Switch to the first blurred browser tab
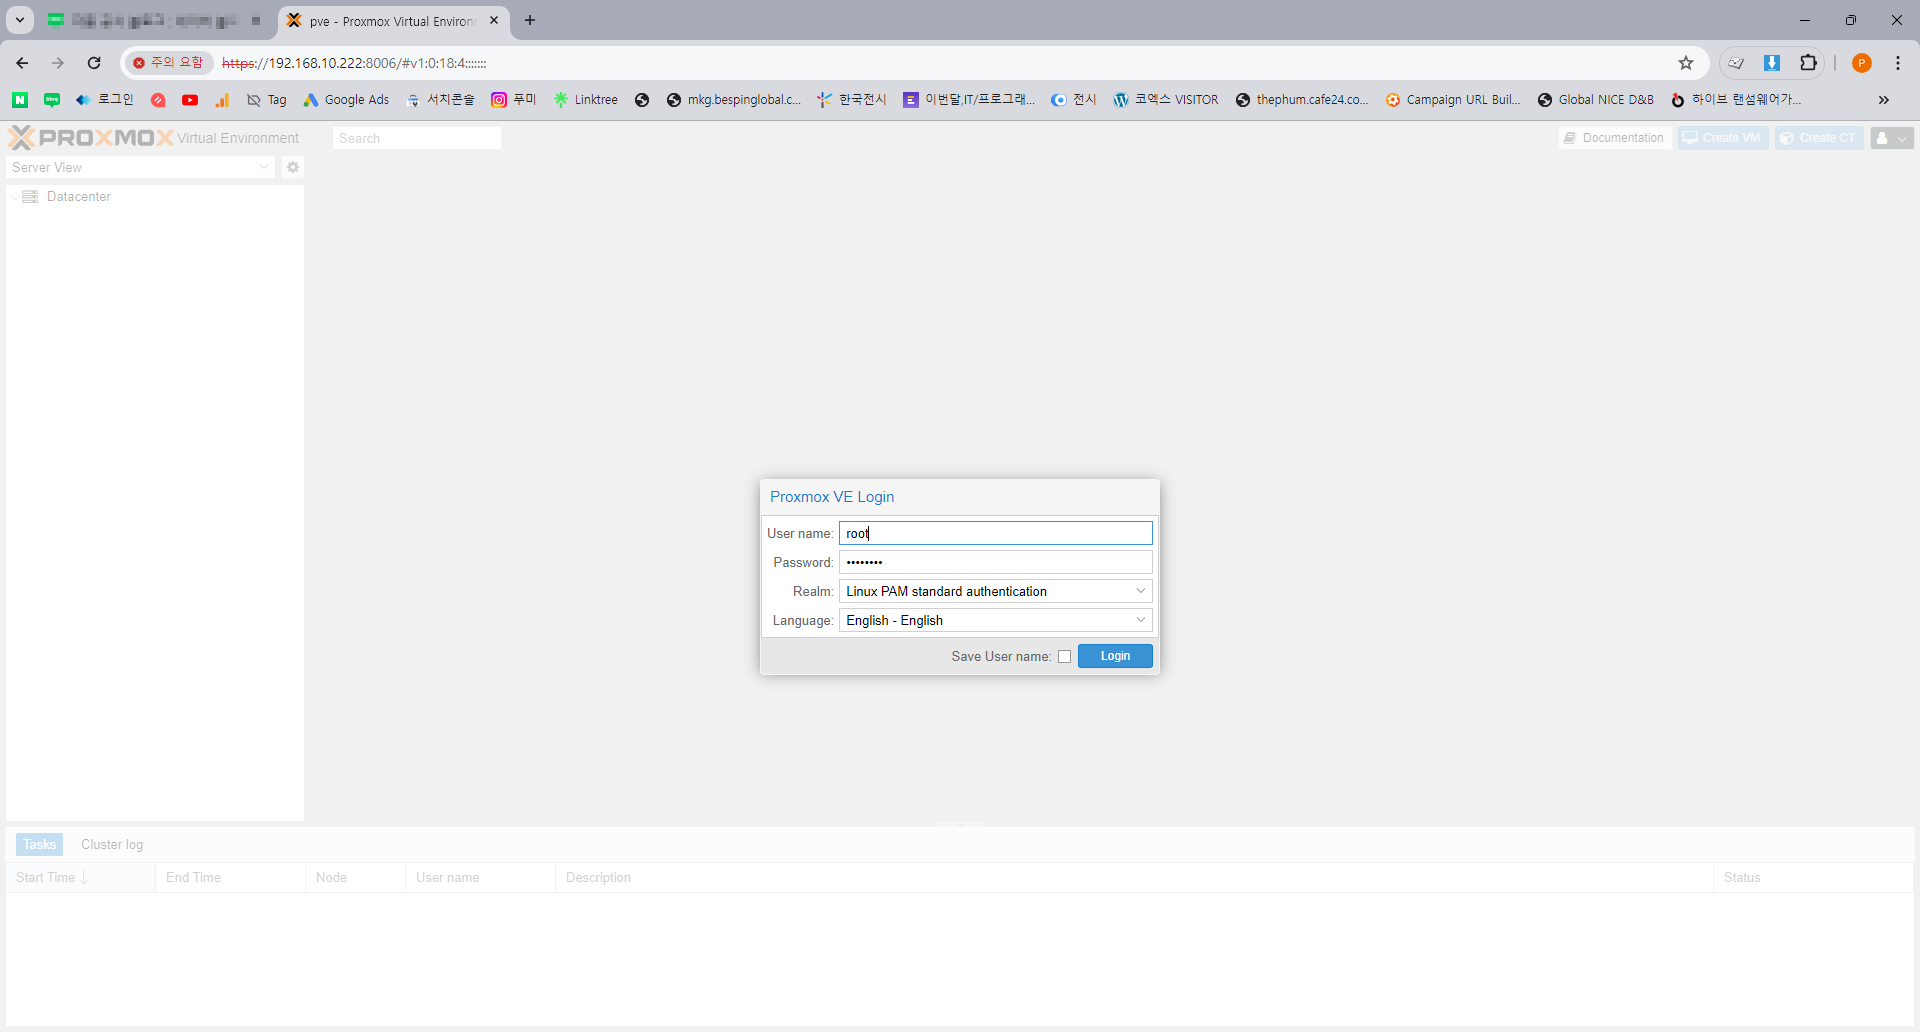 [x=155, y=21]
